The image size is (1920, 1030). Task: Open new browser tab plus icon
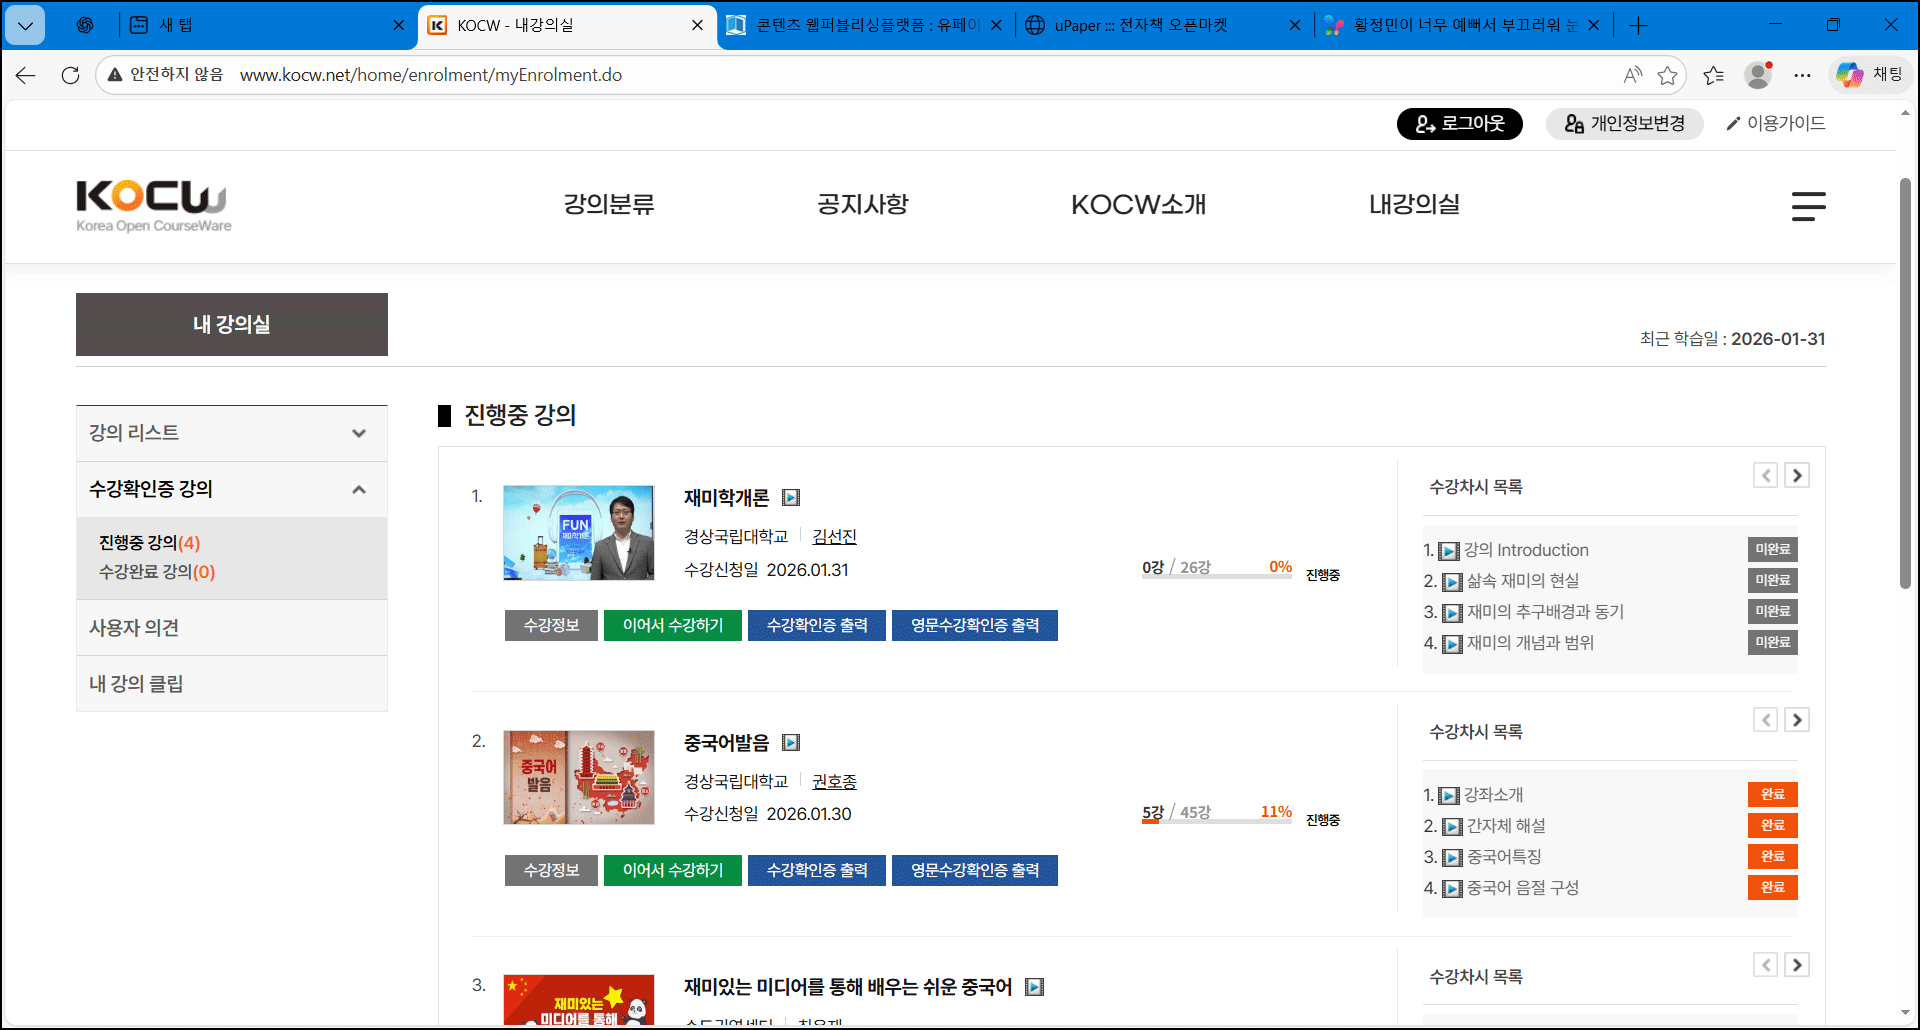click(x=1638, y=26)
